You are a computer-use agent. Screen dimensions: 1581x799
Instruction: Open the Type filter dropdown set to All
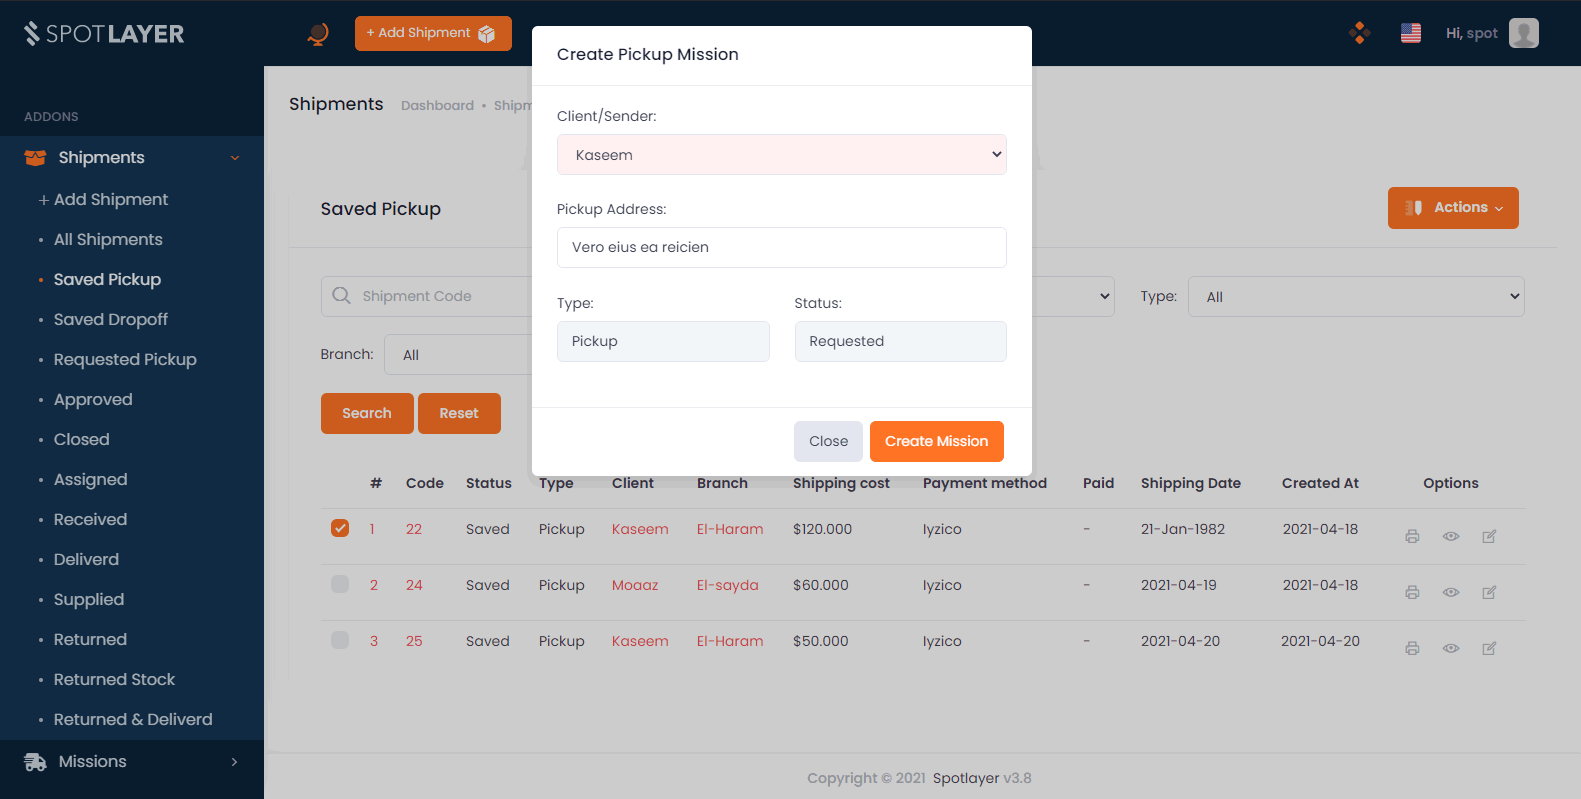tap(1356, 297)
